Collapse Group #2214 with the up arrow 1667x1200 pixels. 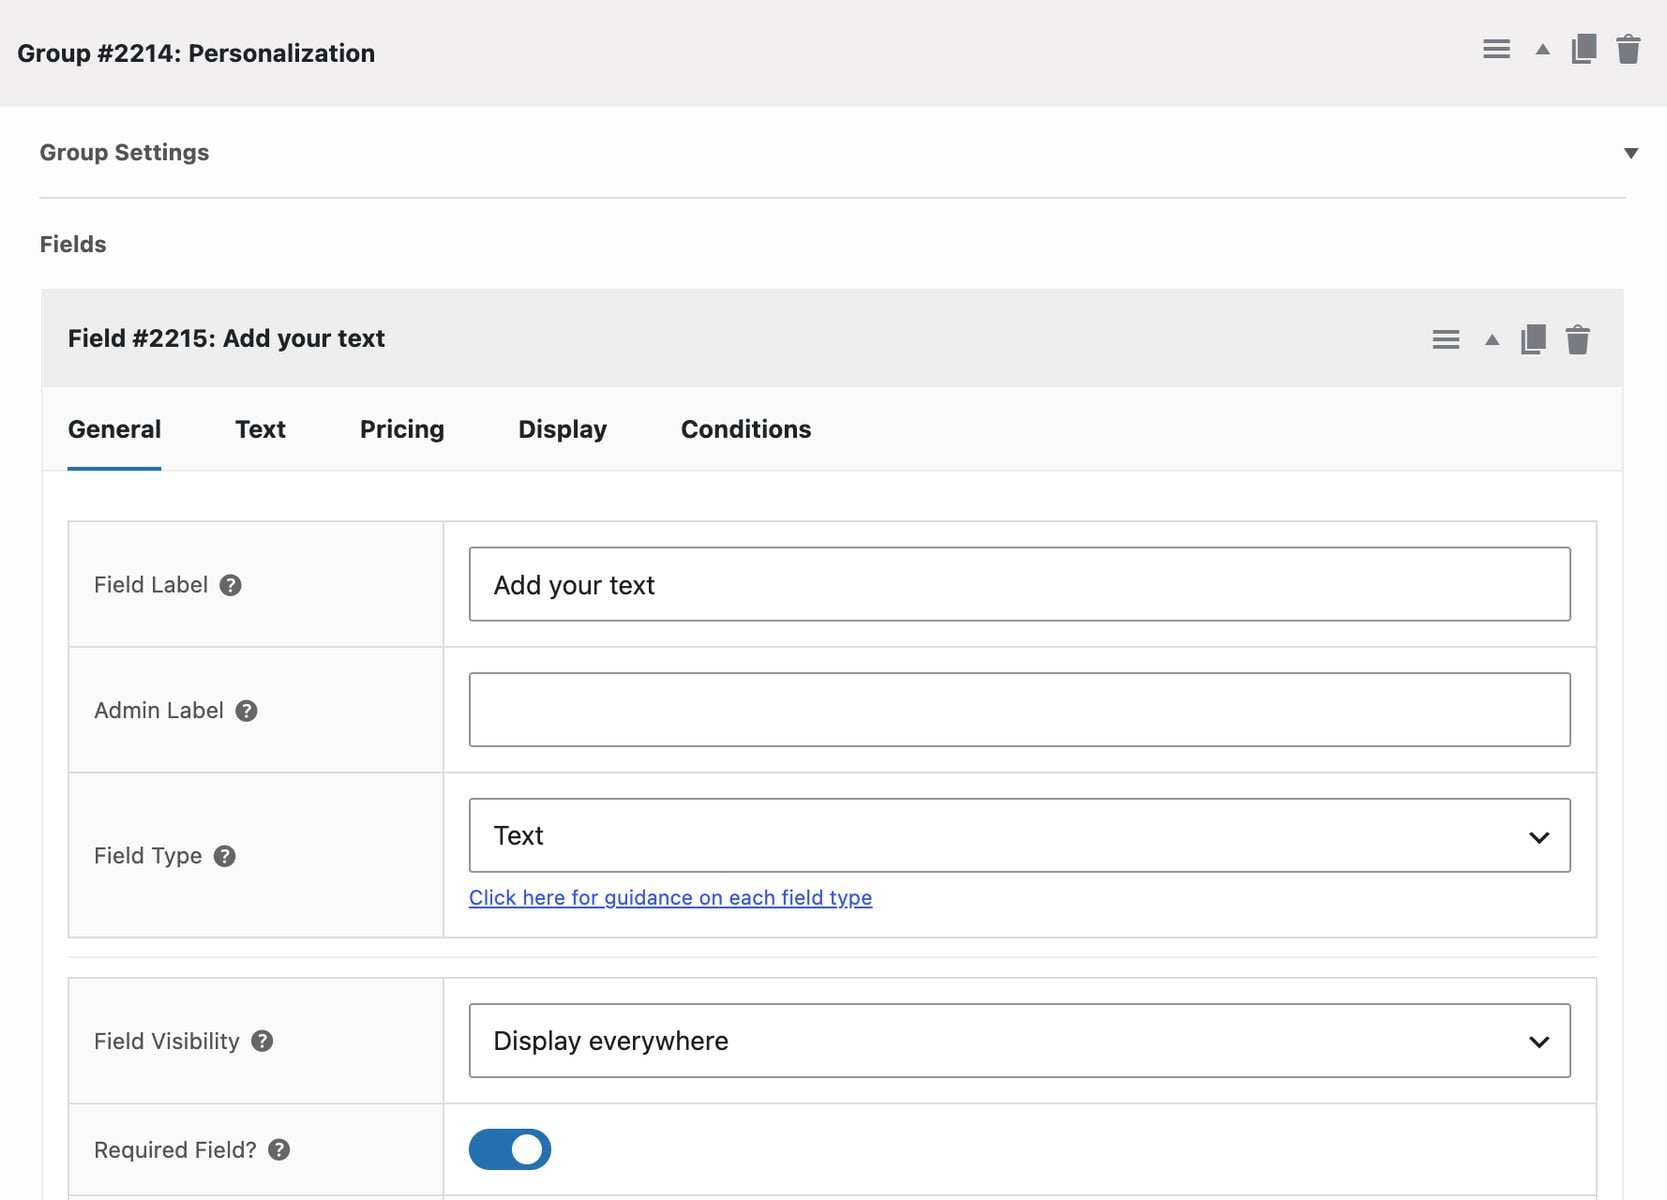coord(1542,49)
